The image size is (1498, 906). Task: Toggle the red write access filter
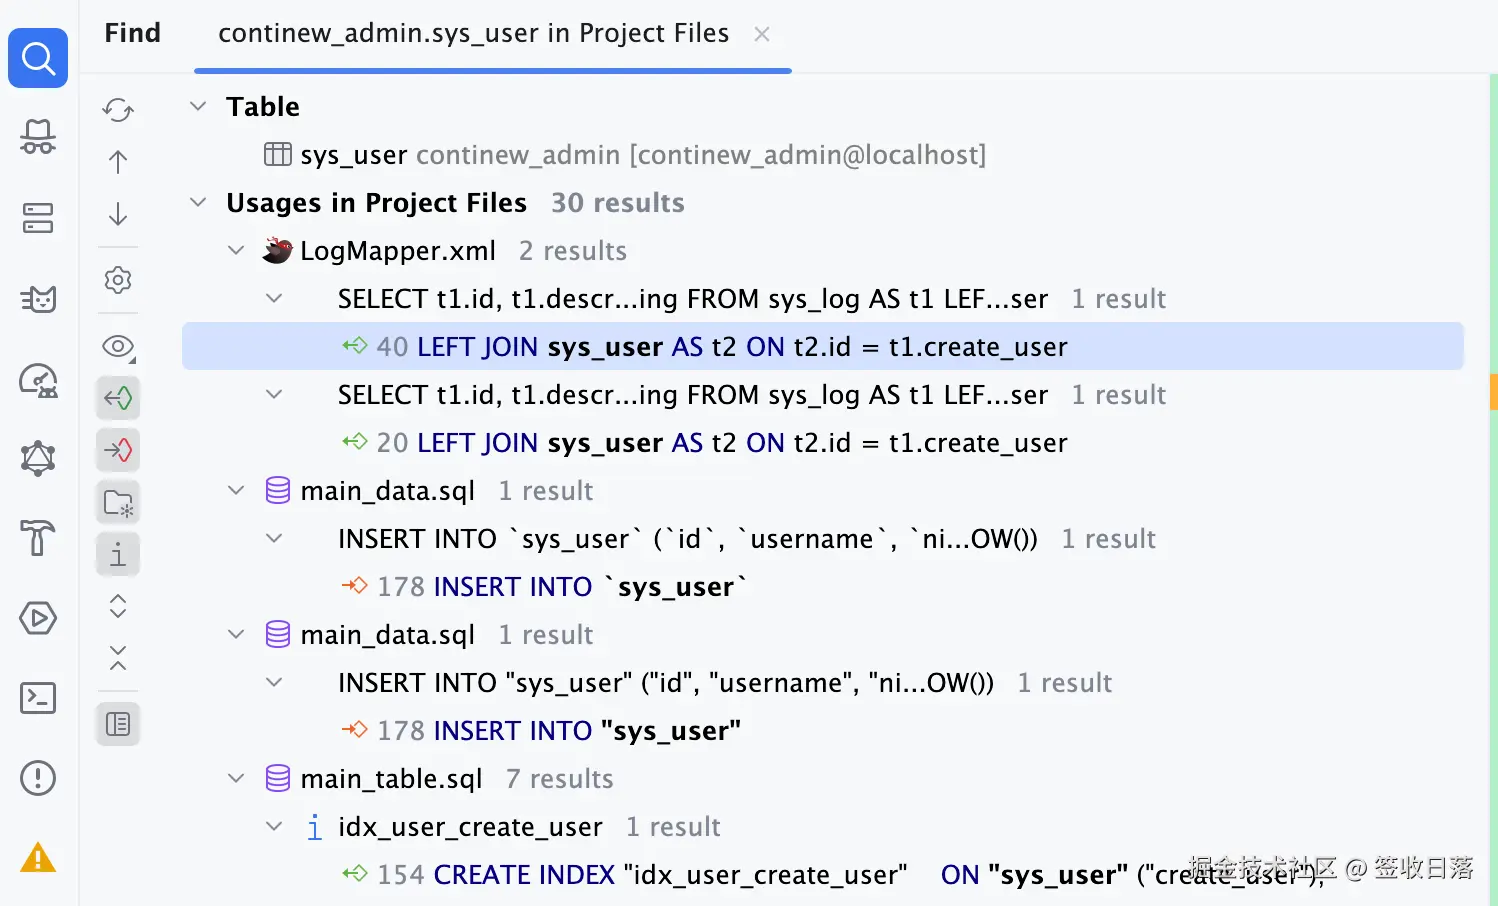(x=118, y=450)
